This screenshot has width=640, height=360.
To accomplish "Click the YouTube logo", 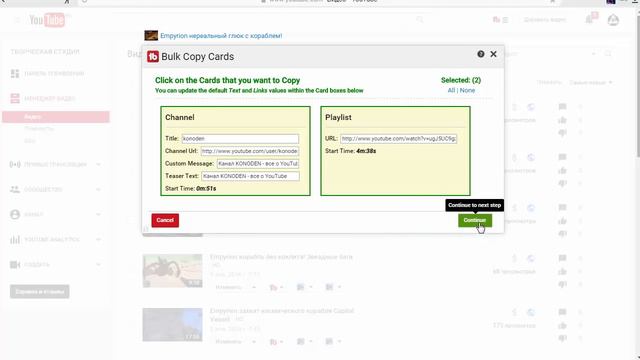I will (47, 20).
